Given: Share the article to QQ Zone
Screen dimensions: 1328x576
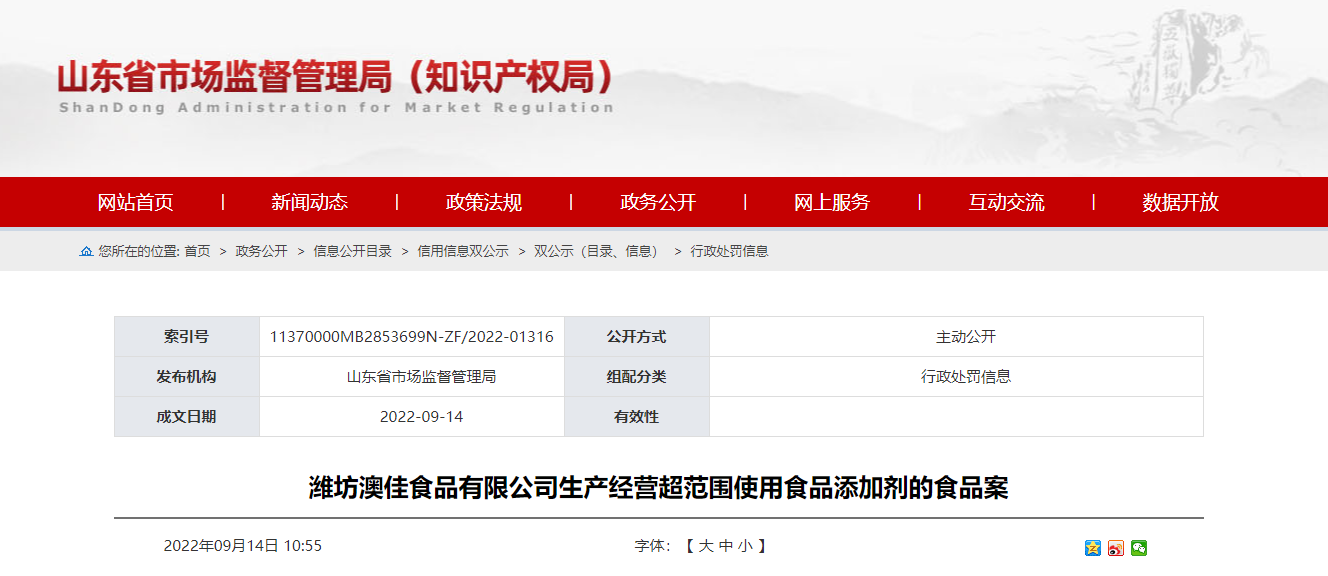Looking at the screenshot, I should tap(1092, 548).
